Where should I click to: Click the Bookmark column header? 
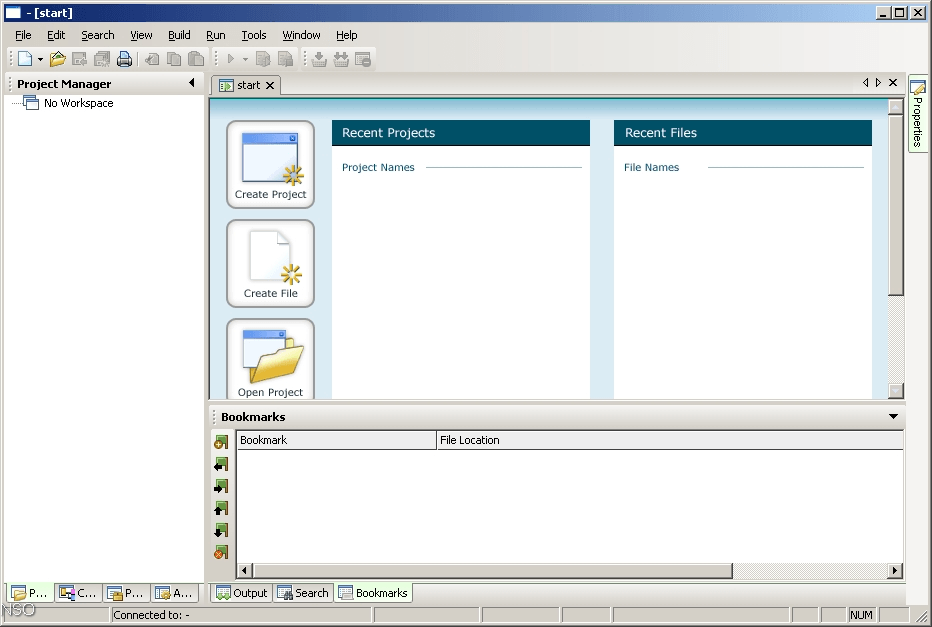pos(336,440)
